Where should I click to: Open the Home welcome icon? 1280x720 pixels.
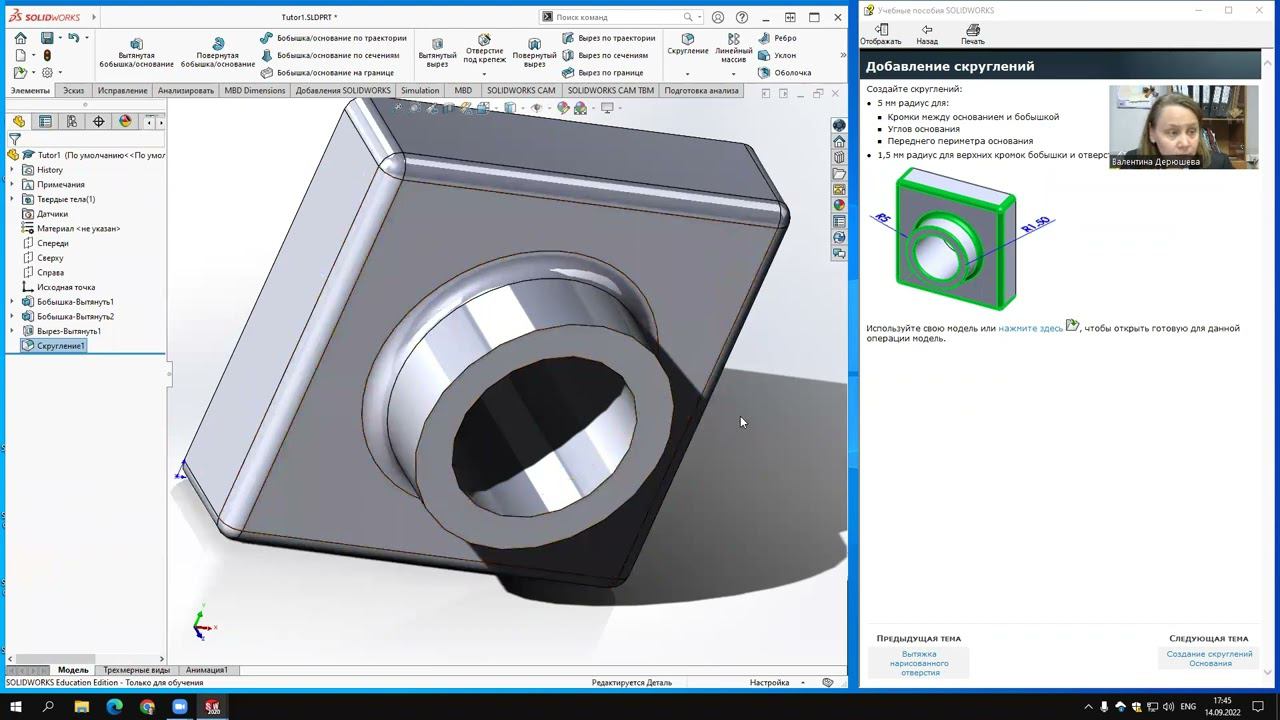pos(21,38)
